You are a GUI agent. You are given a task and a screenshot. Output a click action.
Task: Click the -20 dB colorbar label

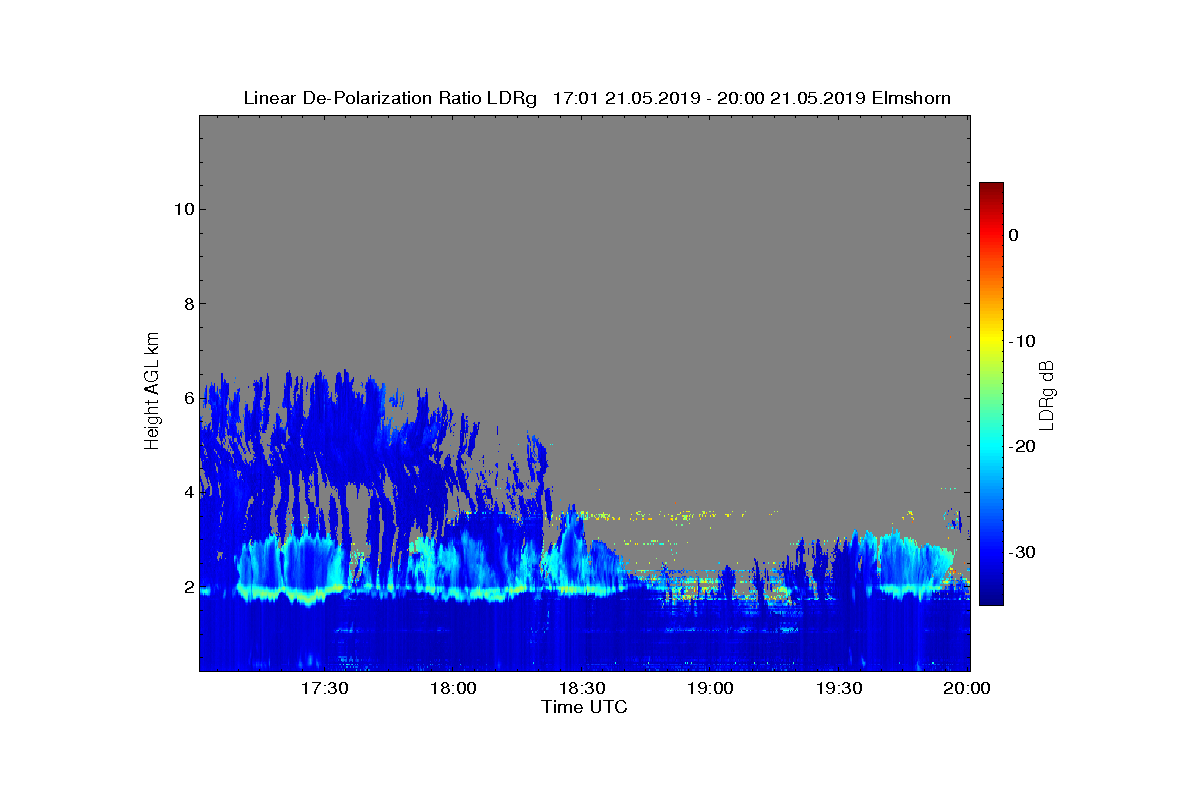point(1021,446)
